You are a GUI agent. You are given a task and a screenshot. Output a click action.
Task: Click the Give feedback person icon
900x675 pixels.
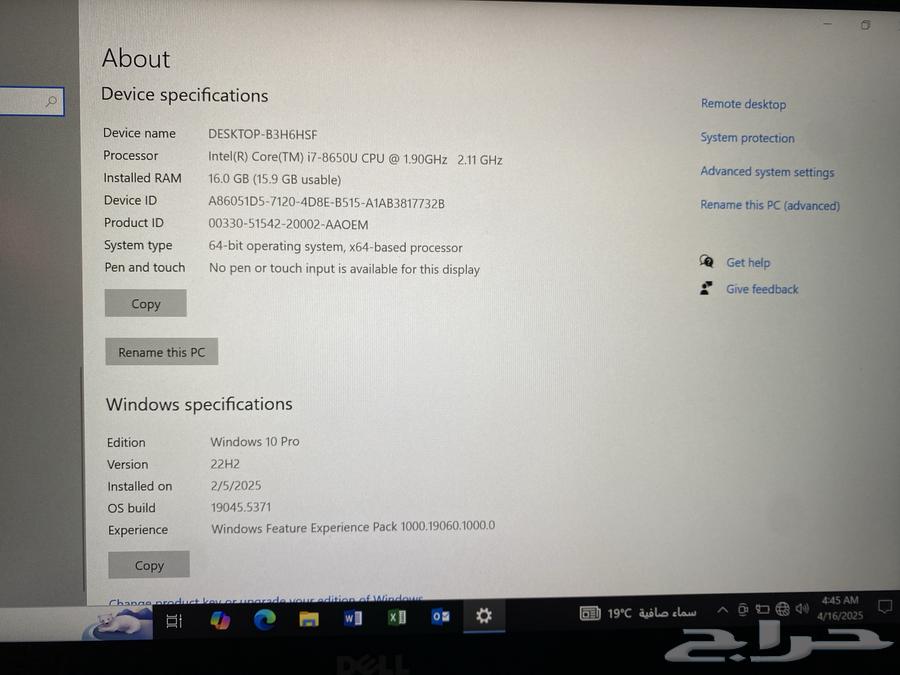point(706,288)
